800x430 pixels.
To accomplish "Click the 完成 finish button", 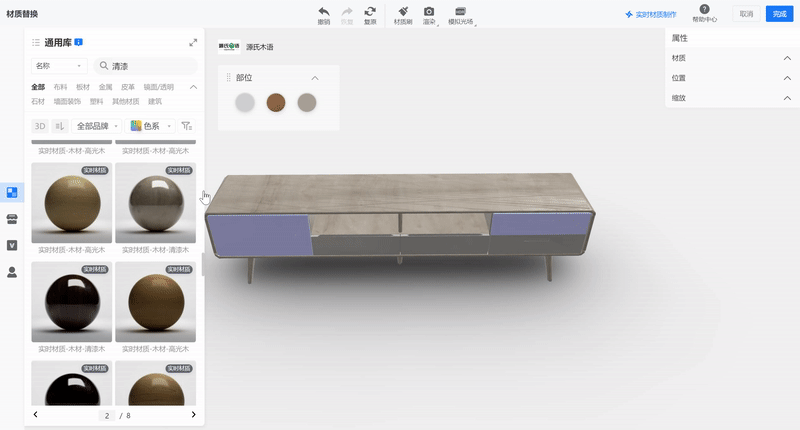I will (778, 14).
